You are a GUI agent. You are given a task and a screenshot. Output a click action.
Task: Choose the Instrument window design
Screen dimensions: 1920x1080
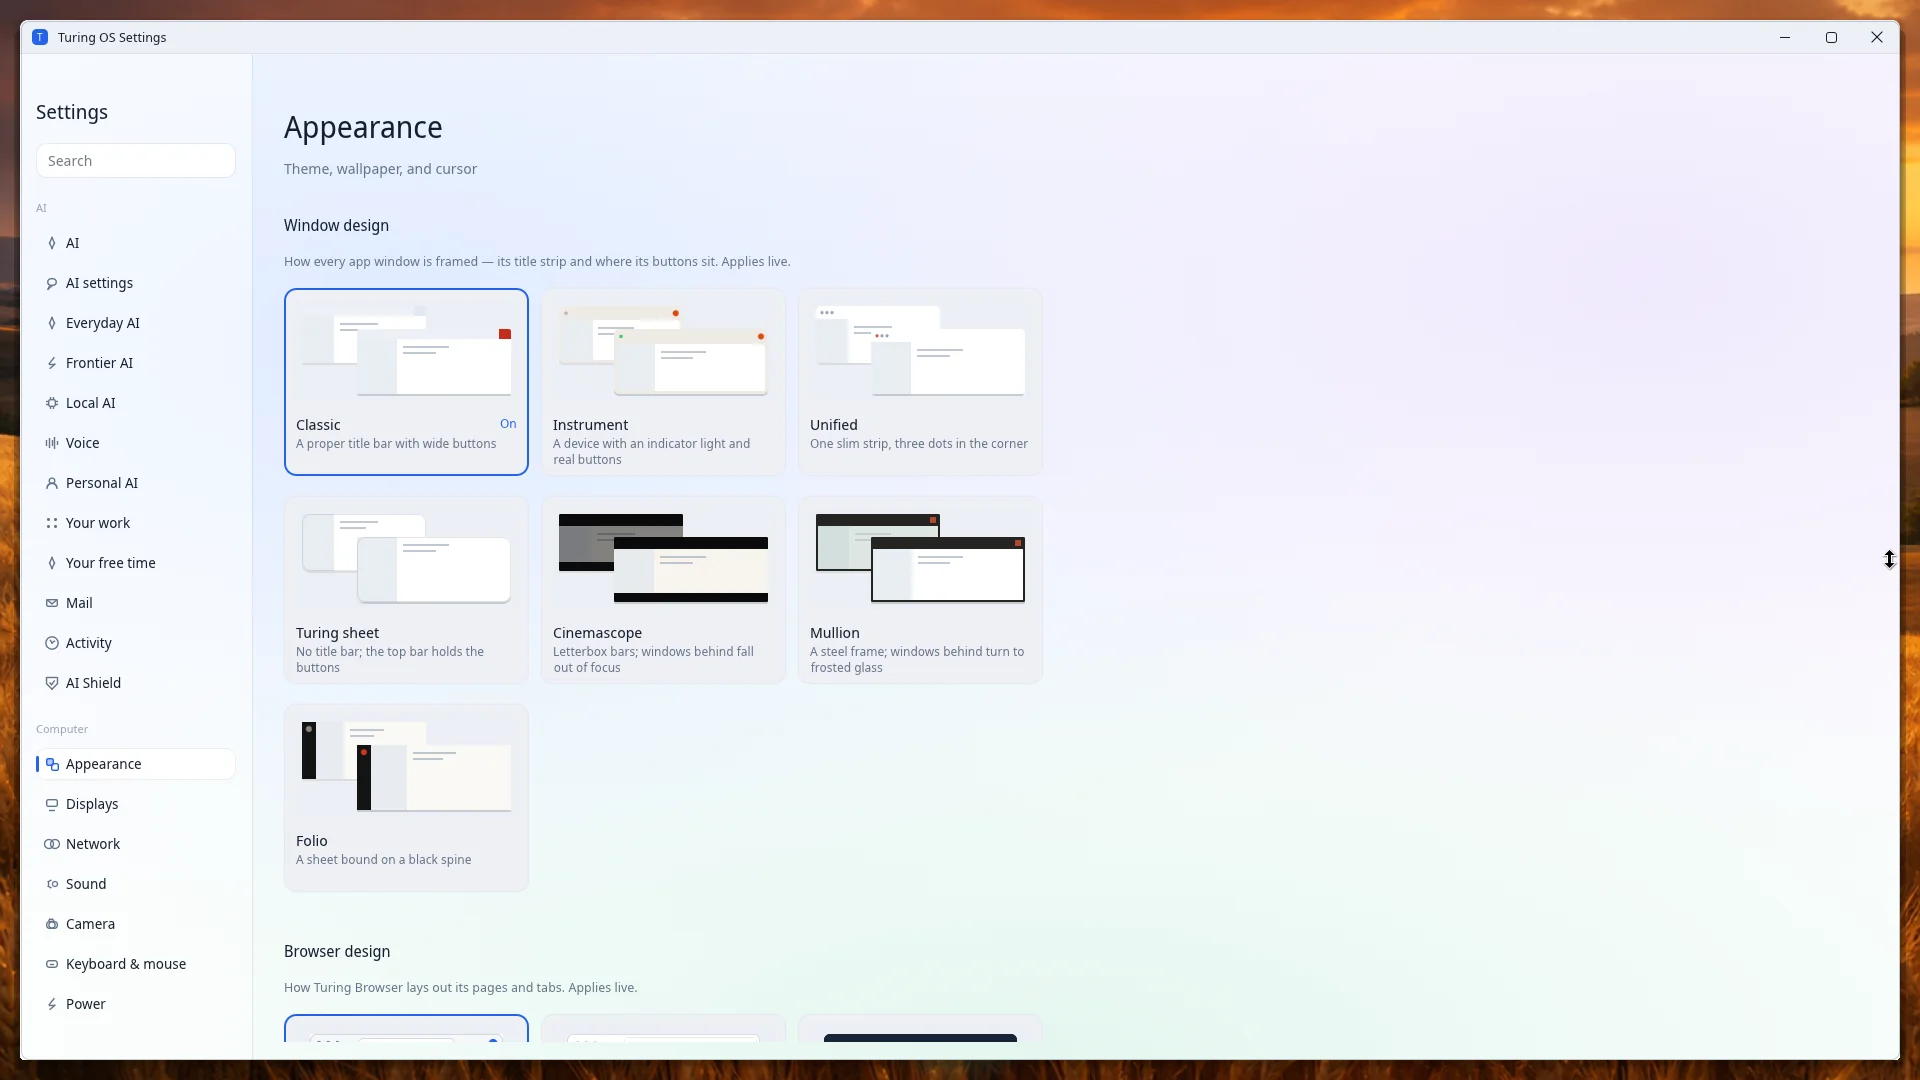[x=663, y=382]
